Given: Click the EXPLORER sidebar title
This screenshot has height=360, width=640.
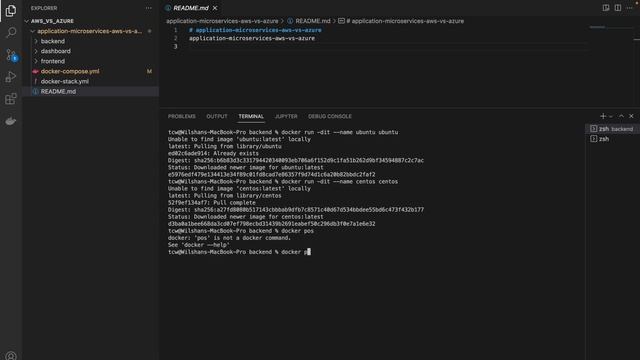Looking at the screenshot, I should pos(44,8).
